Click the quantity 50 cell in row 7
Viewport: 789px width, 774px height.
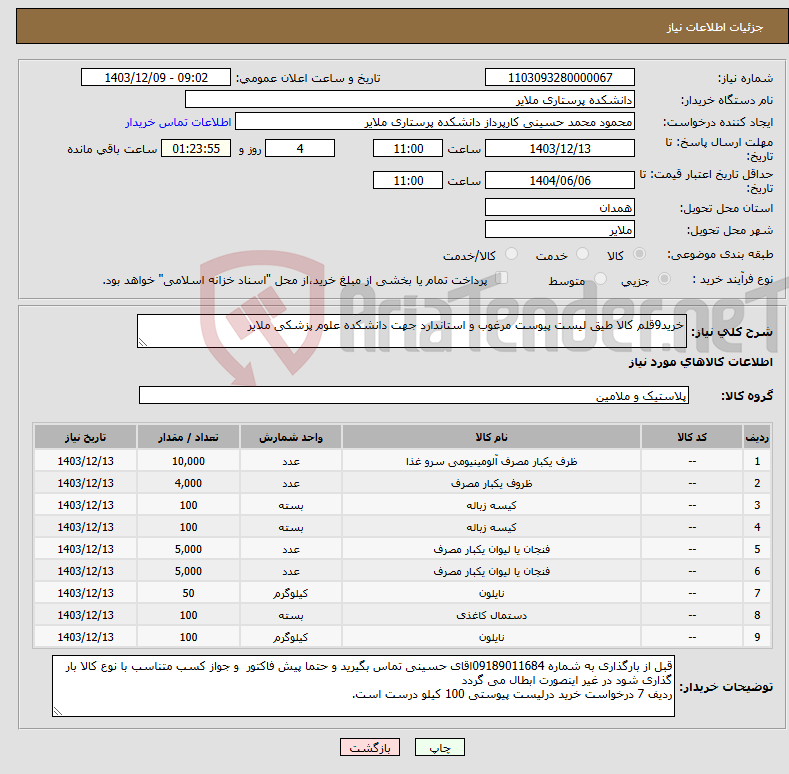(x=188, y=593)
